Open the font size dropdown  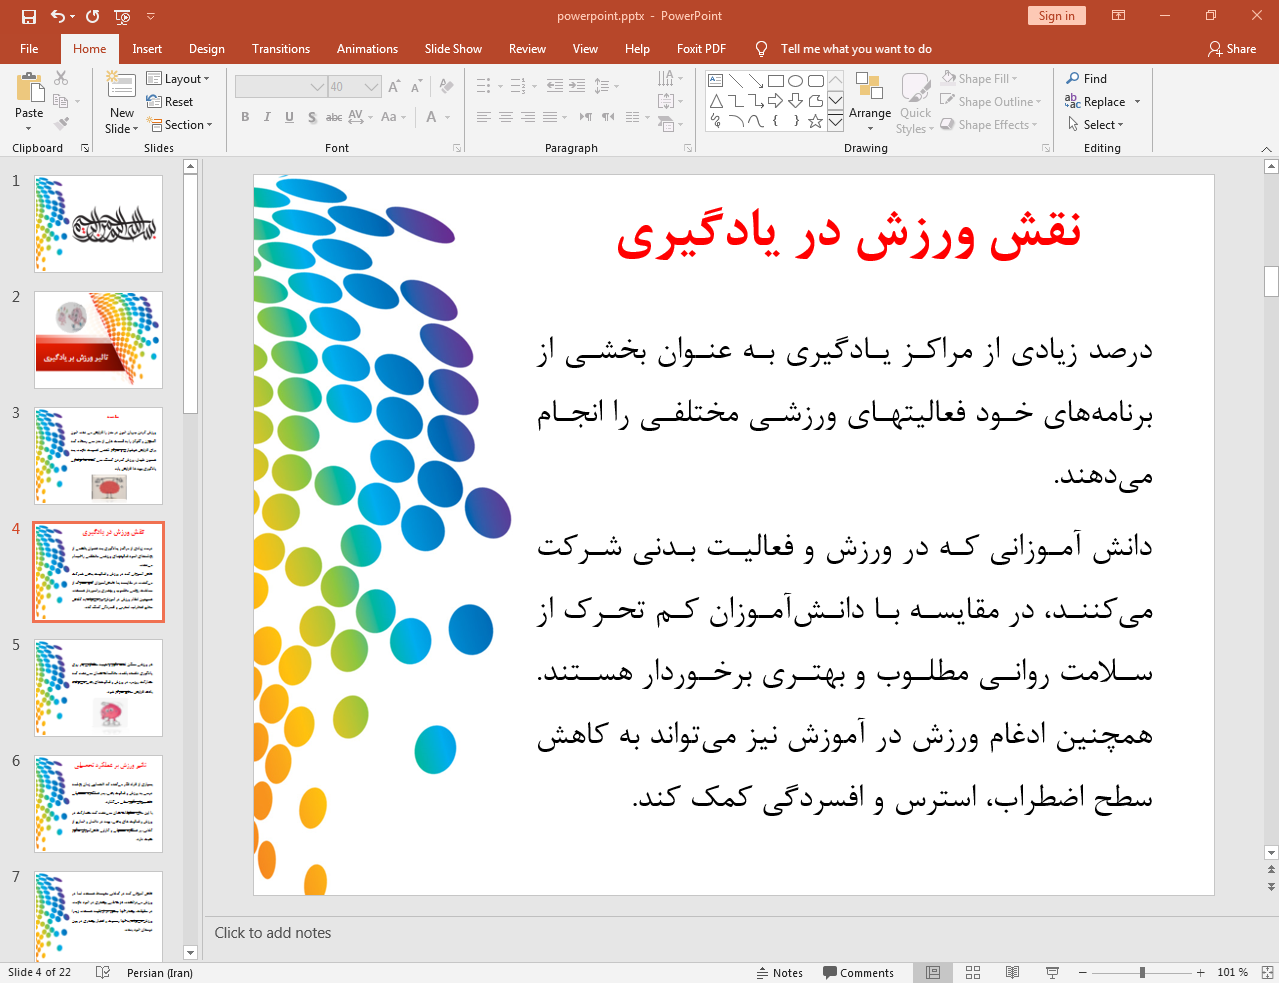tap(372, 87)
